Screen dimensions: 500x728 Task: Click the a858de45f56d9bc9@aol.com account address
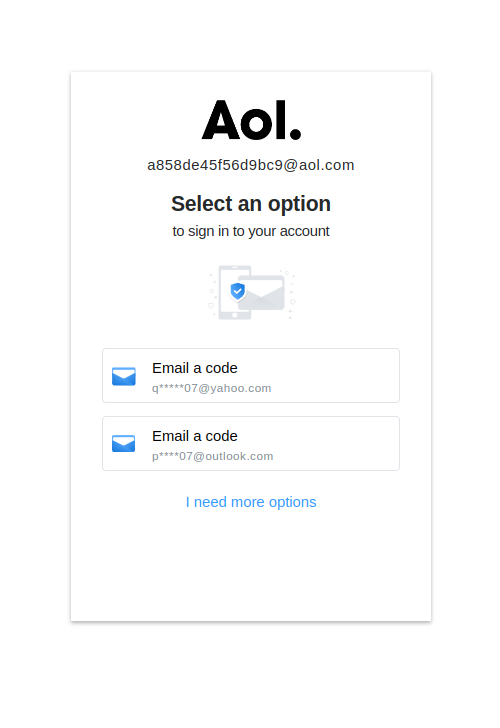[x=251, y=165]
